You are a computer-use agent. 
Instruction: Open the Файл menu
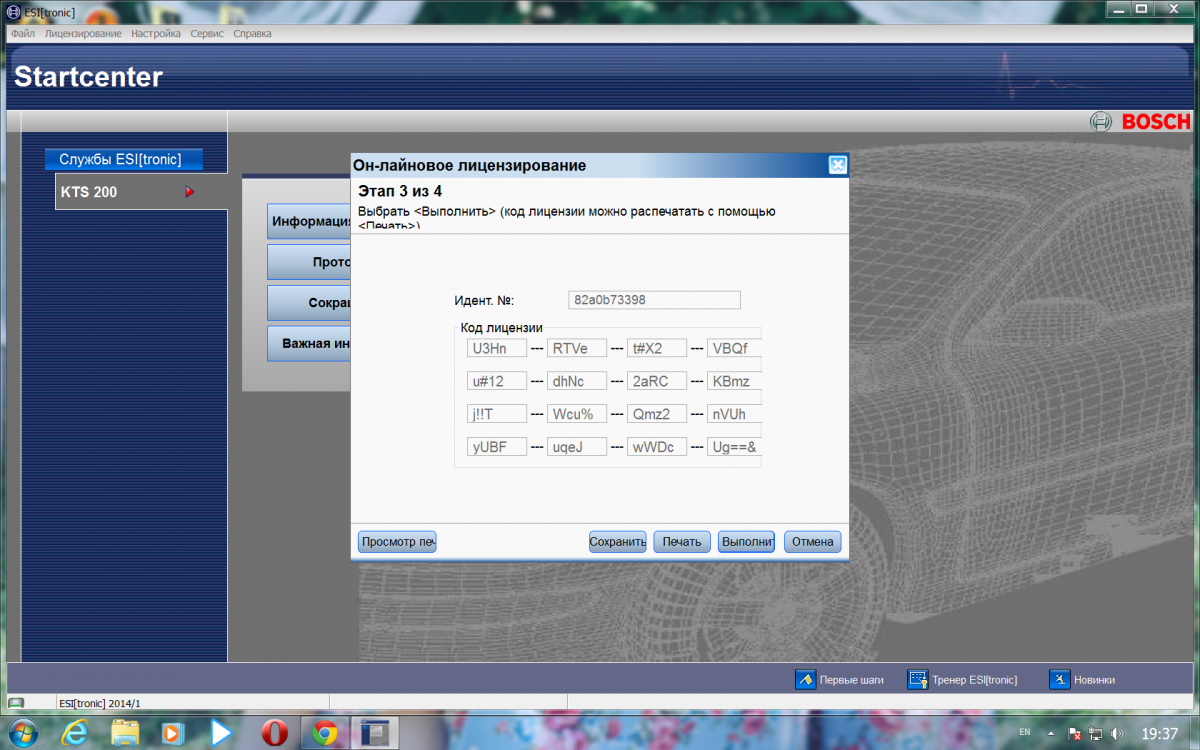(x=23, y=34)
